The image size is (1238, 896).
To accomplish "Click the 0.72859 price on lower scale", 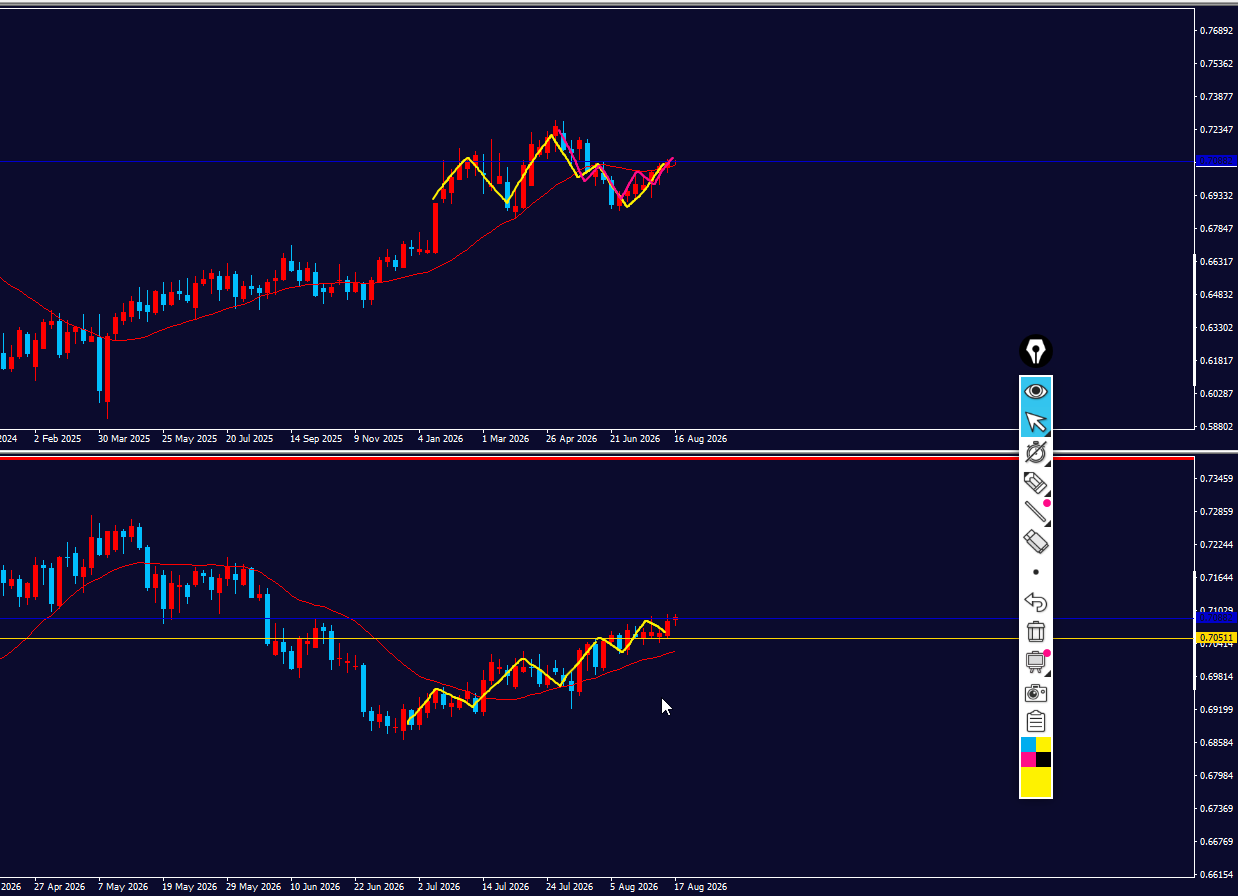I will pos(1216,511).
